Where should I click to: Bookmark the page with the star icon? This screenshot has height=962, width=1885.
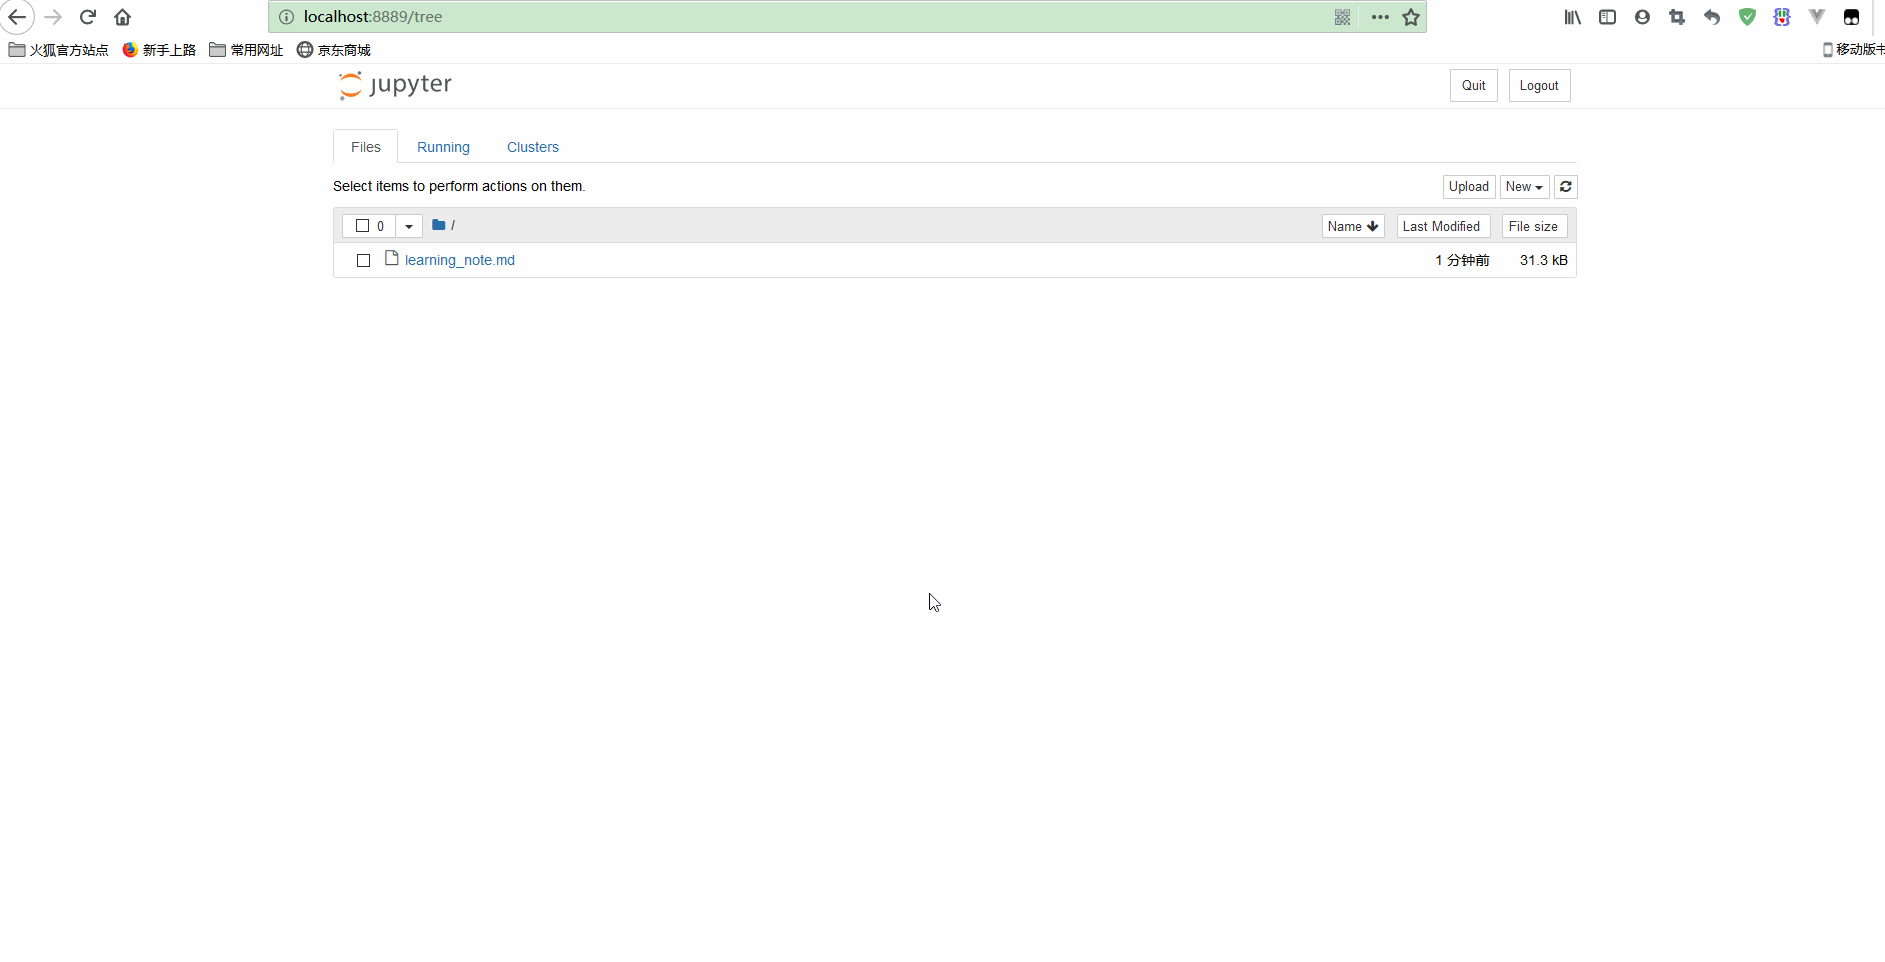click(1411, 17)
